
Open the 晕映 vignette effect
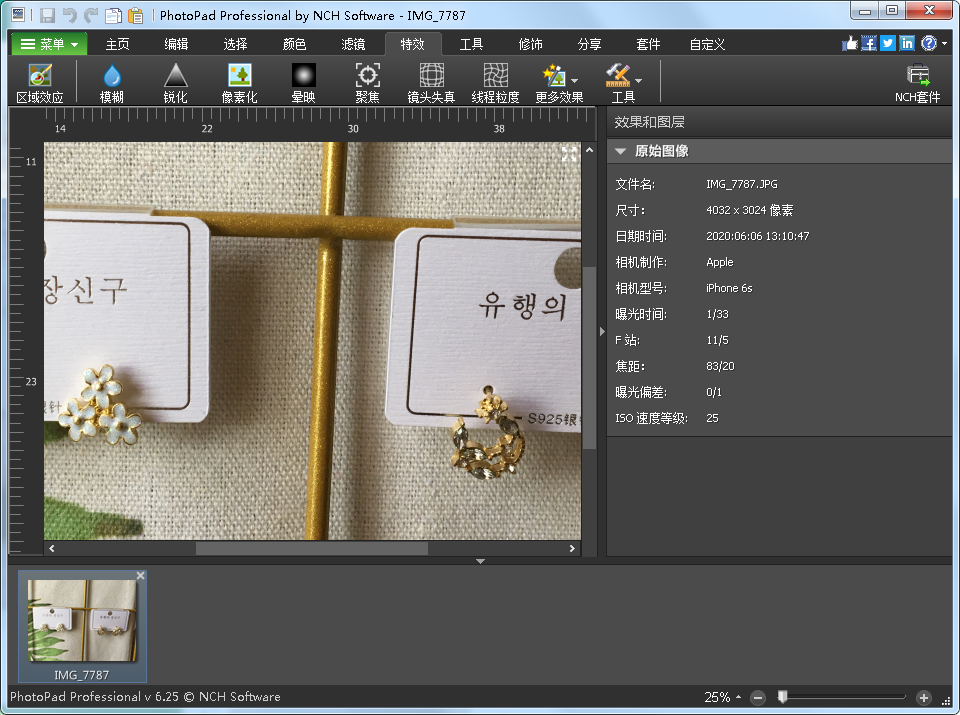pos(303,82)
